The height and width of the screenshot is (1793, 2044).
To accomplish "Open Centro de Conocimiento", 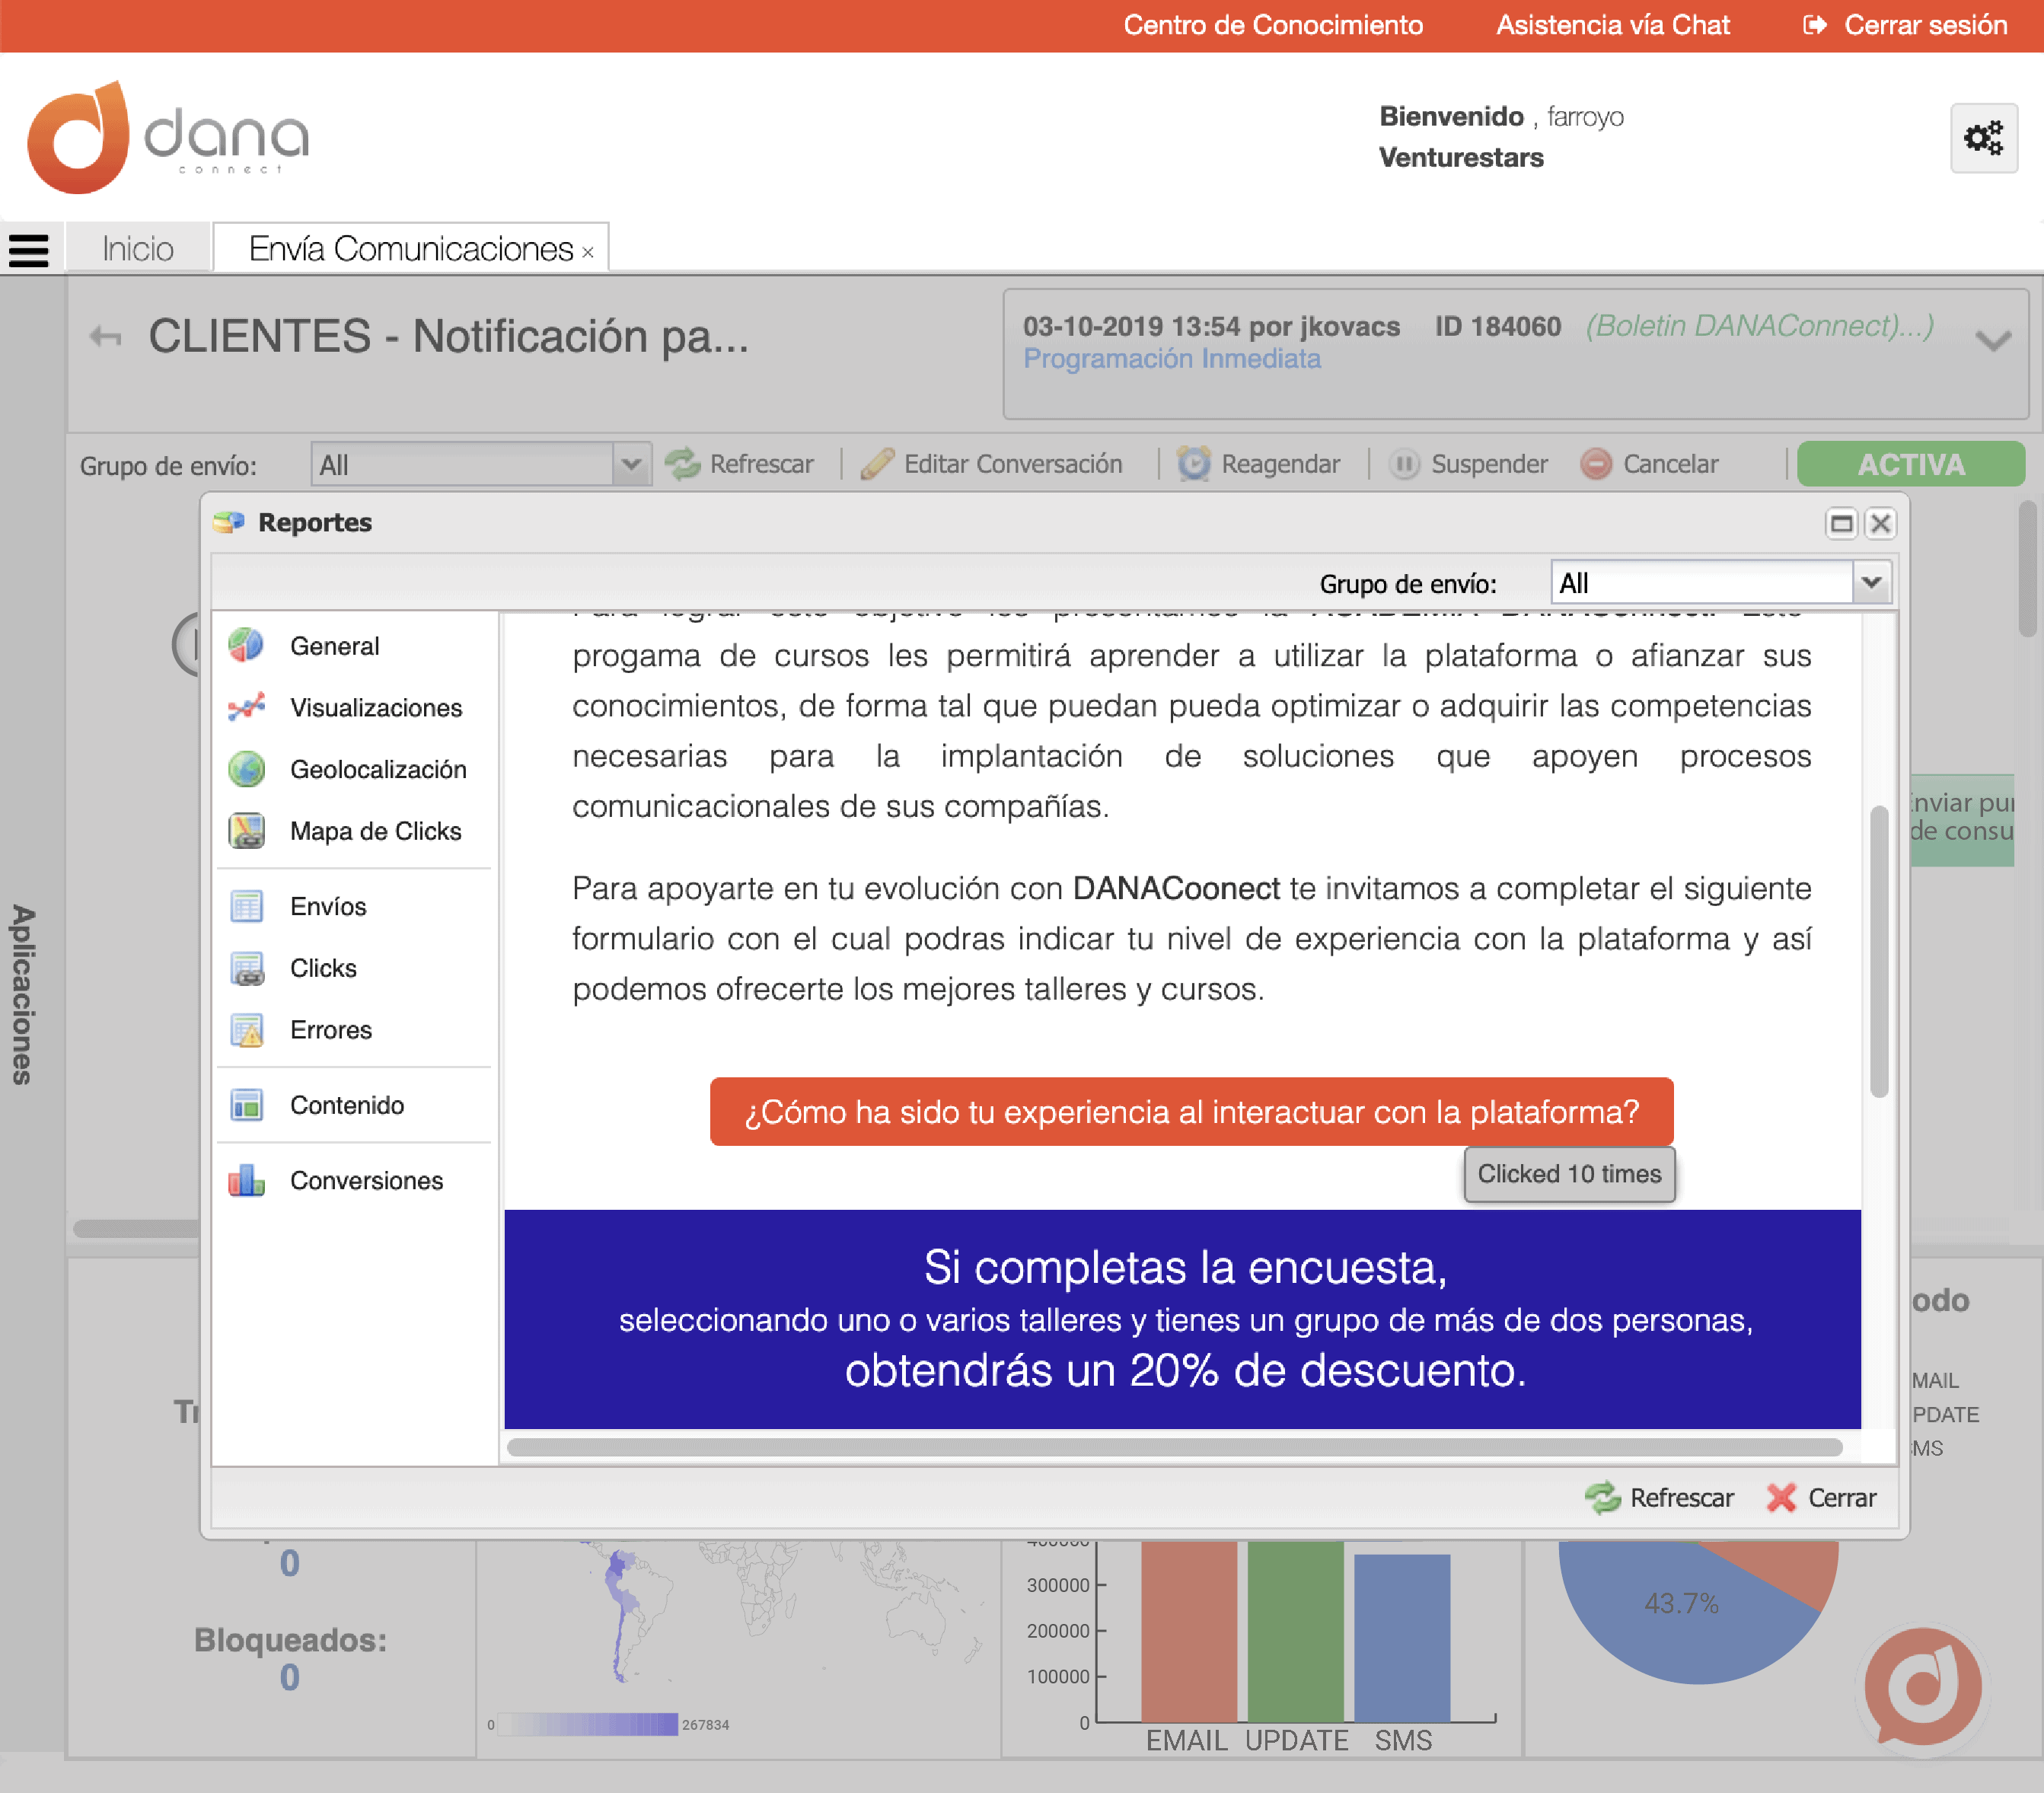I will coord(1273,25).
